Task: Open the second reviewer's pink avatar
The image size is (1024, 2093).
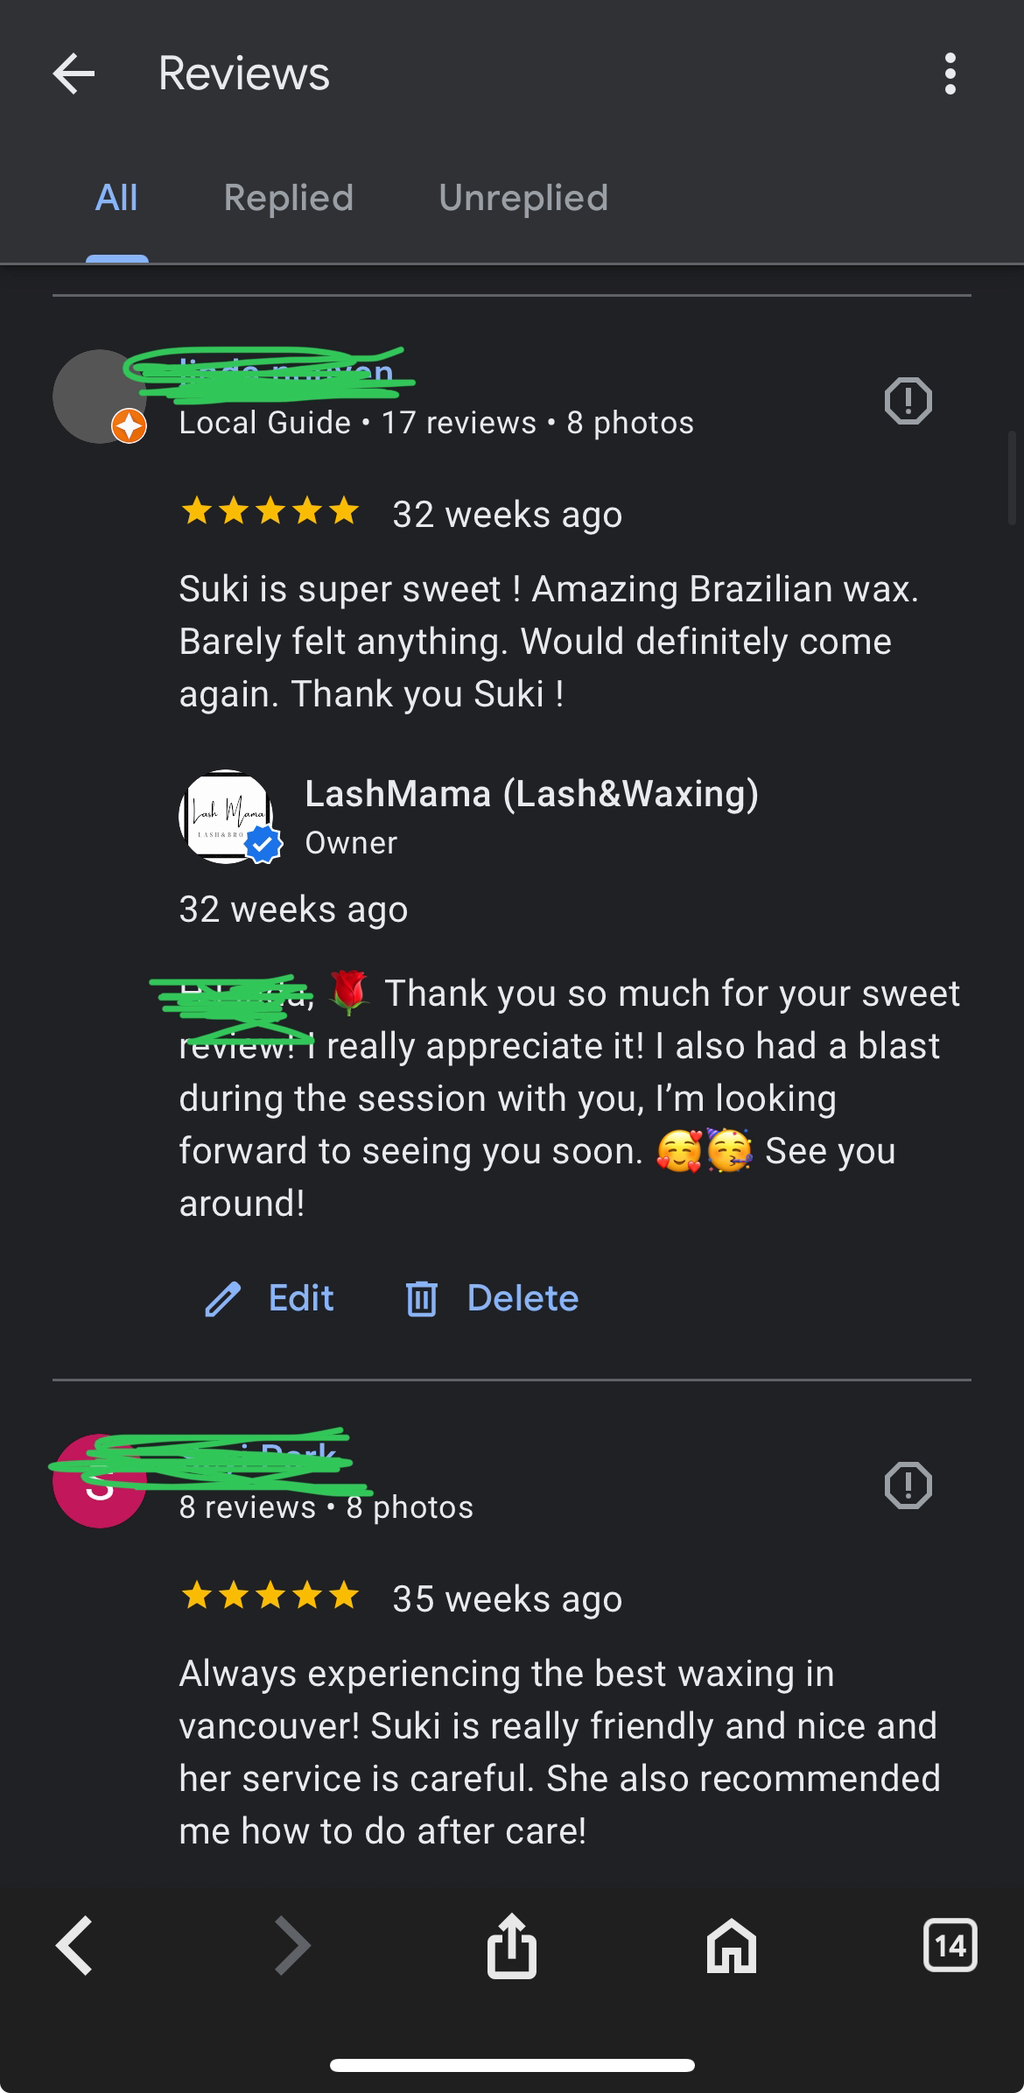Action: (99, 1481)
